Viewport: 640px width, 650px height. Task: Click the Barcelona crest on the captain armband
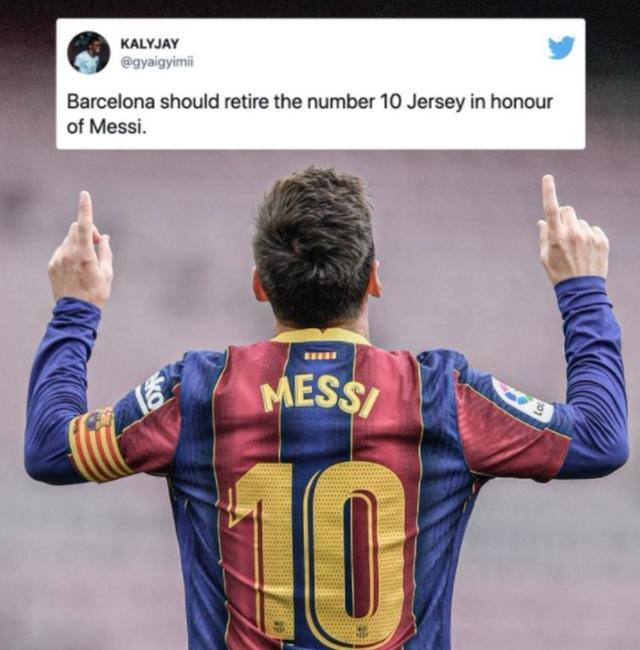pyautogui.click(x=99, y=420)
